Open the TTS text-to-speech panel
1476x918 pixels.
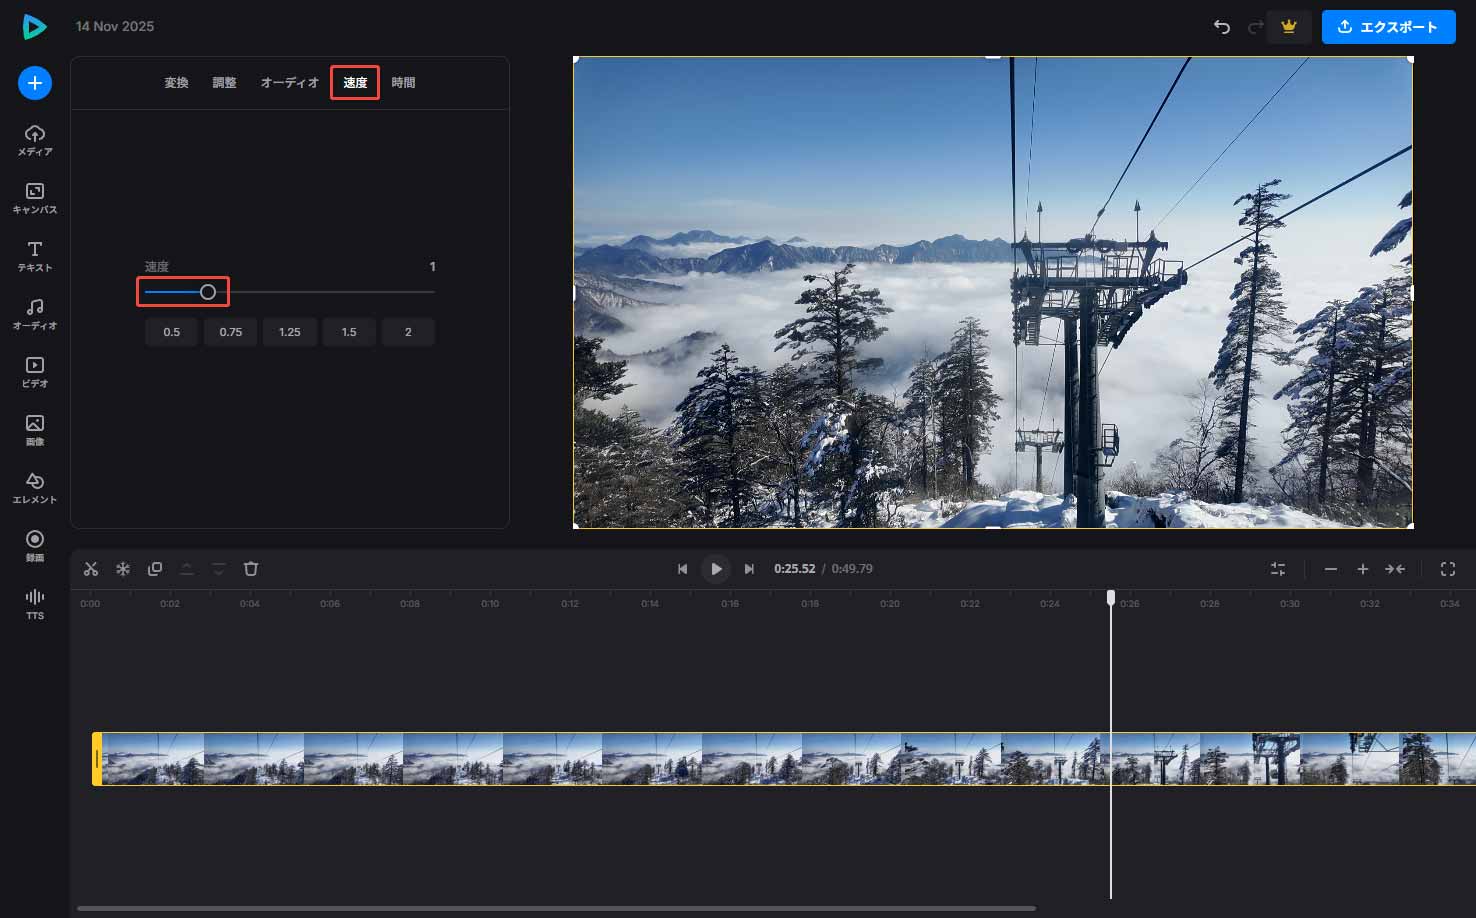click(35, 603)
